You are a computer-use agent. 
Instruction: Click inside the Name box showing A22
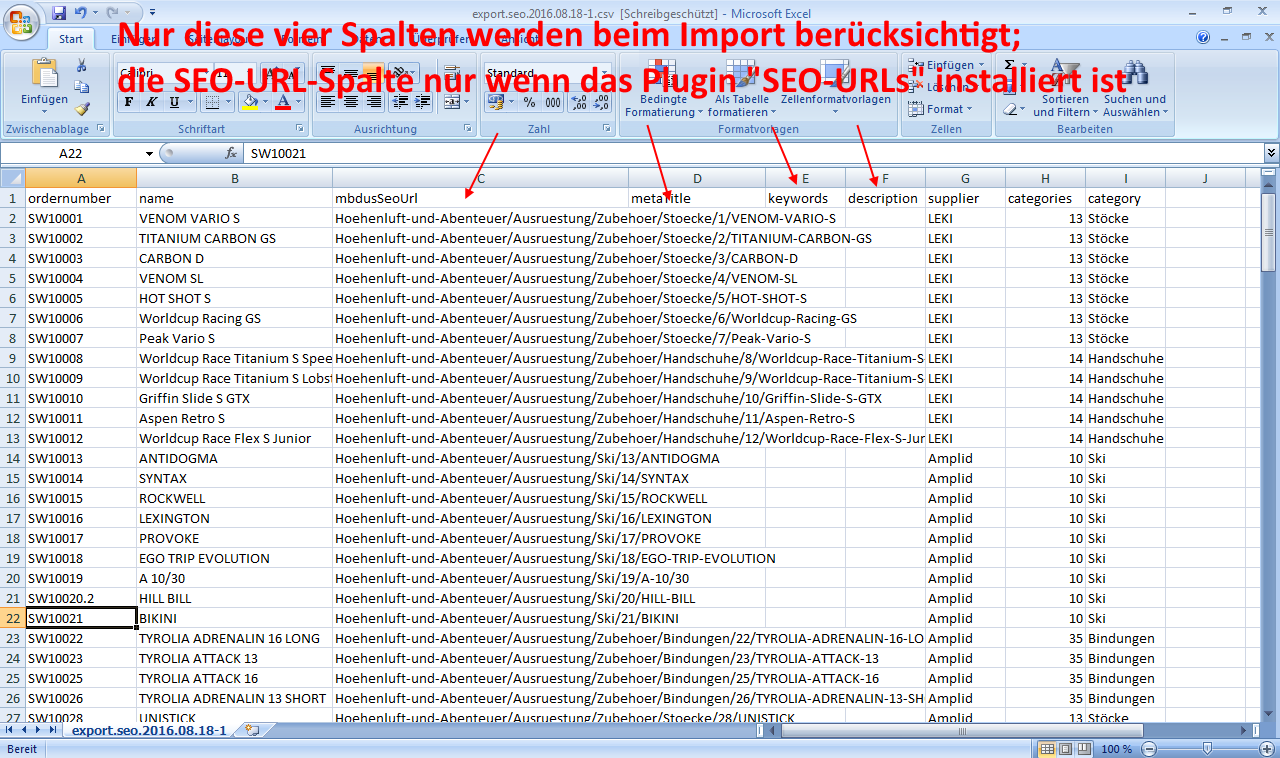(x=70, y=153)
